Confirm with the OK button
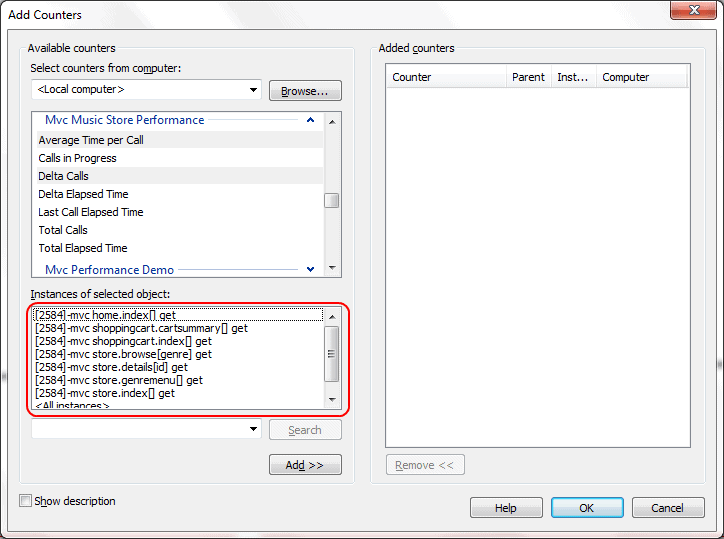 coord(587,508)
